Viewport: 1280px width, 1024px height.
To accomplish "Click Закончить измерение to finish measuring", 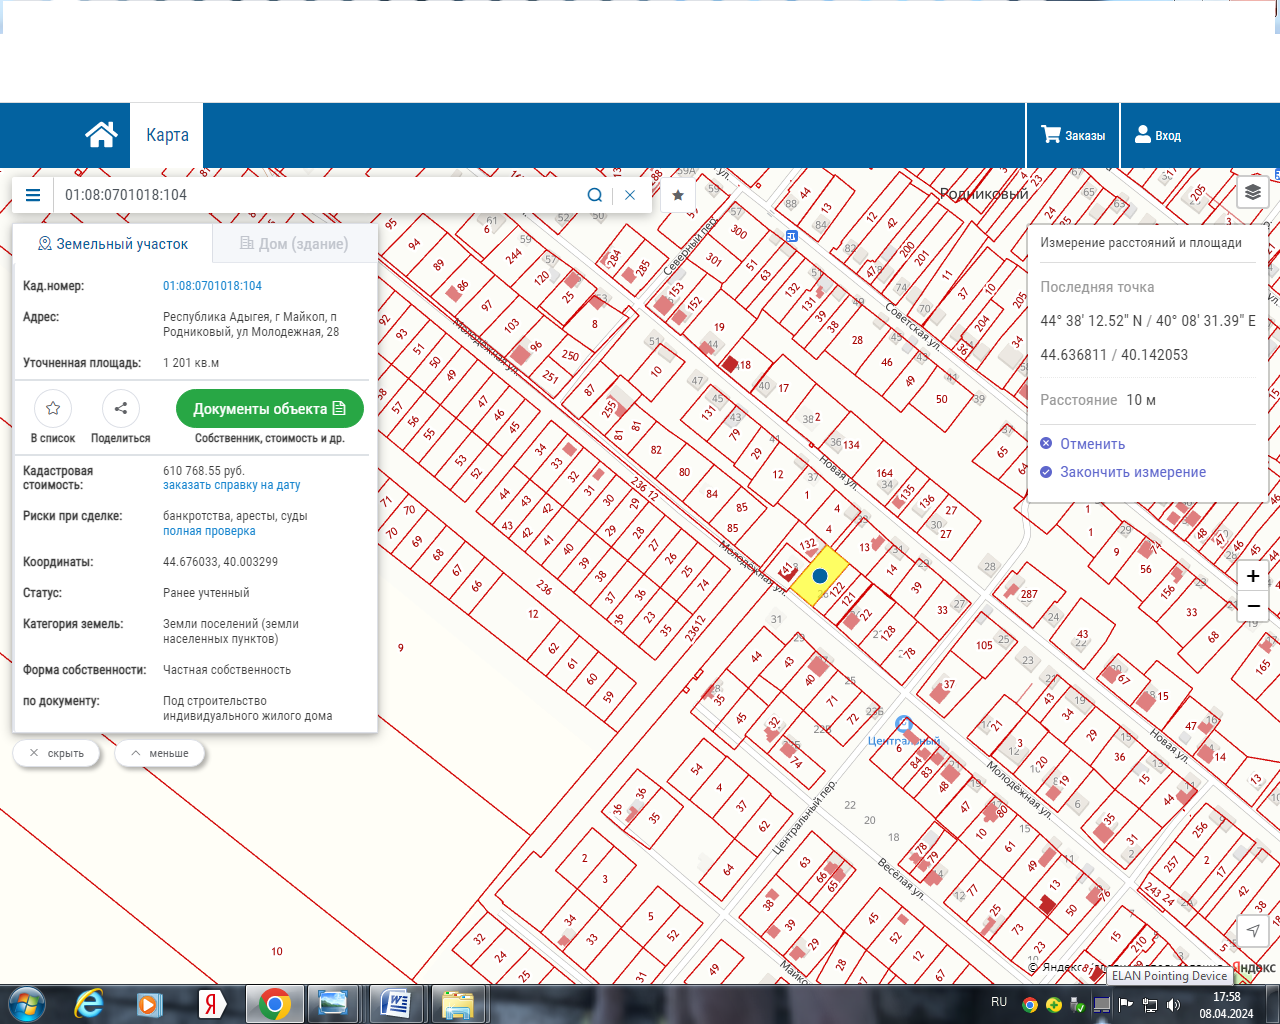I will (x=1132, y=472).
